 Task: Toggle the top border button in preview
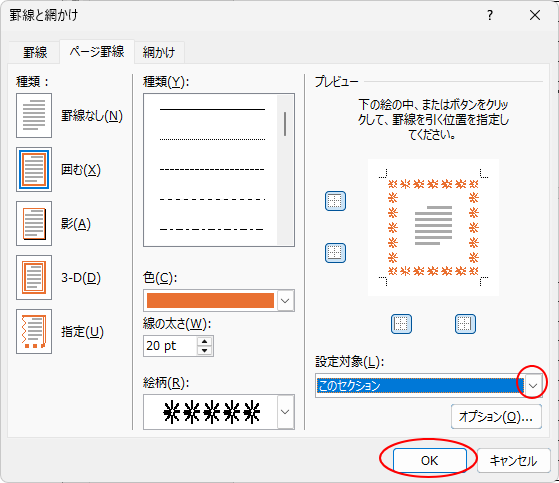tap(335, 201)
